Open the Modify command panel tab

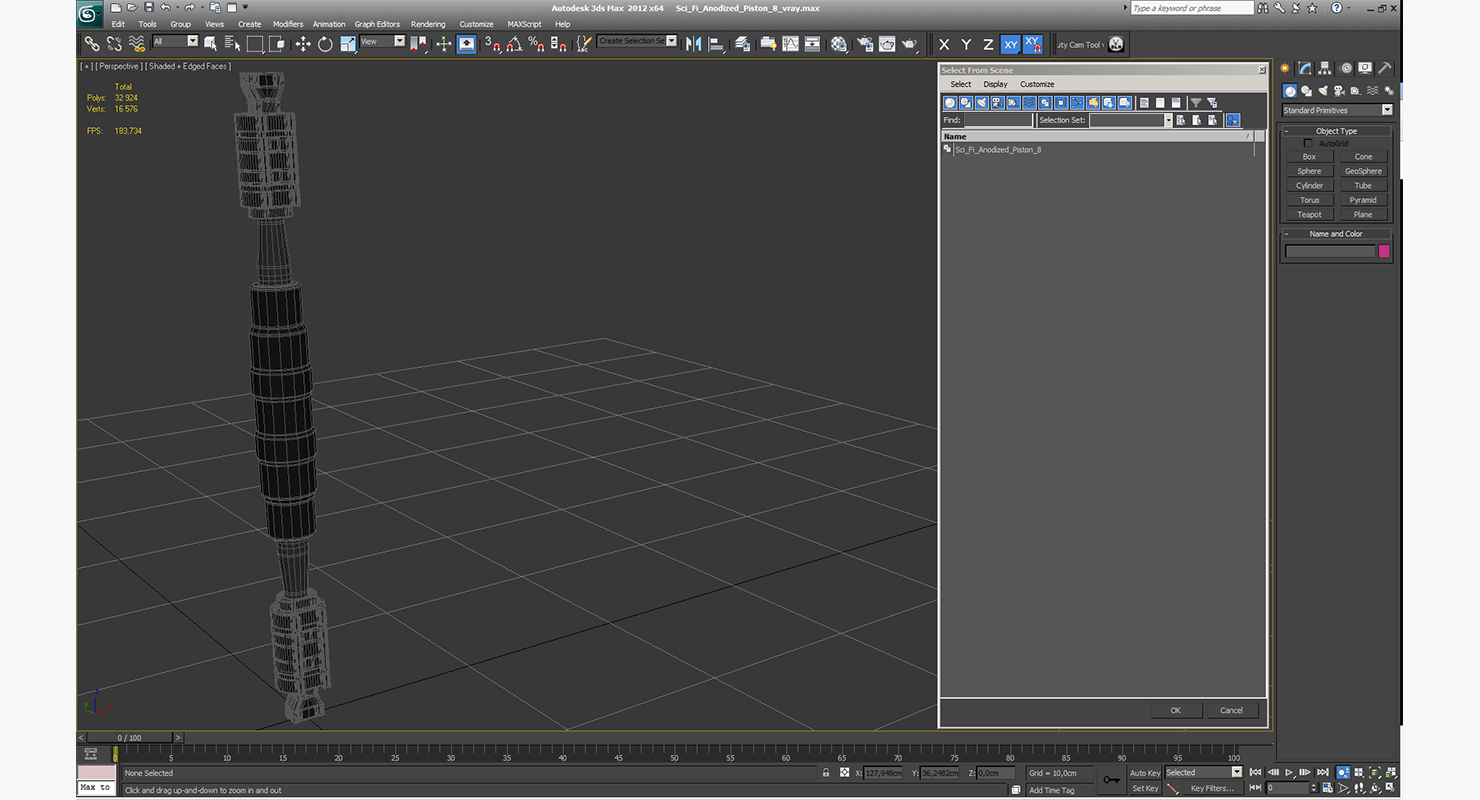click(x=1305, y=68)
